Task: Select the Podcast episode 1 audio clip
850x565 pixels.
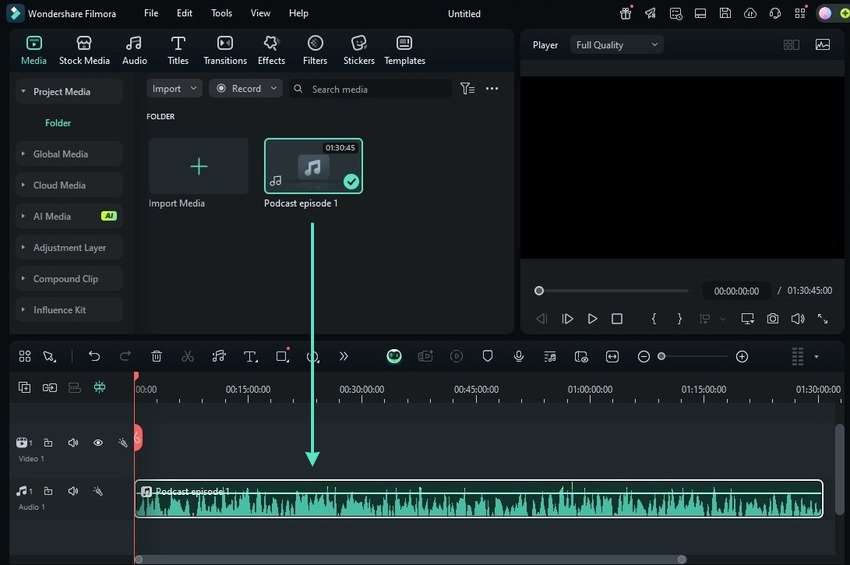Action: [x=479, y=499]
